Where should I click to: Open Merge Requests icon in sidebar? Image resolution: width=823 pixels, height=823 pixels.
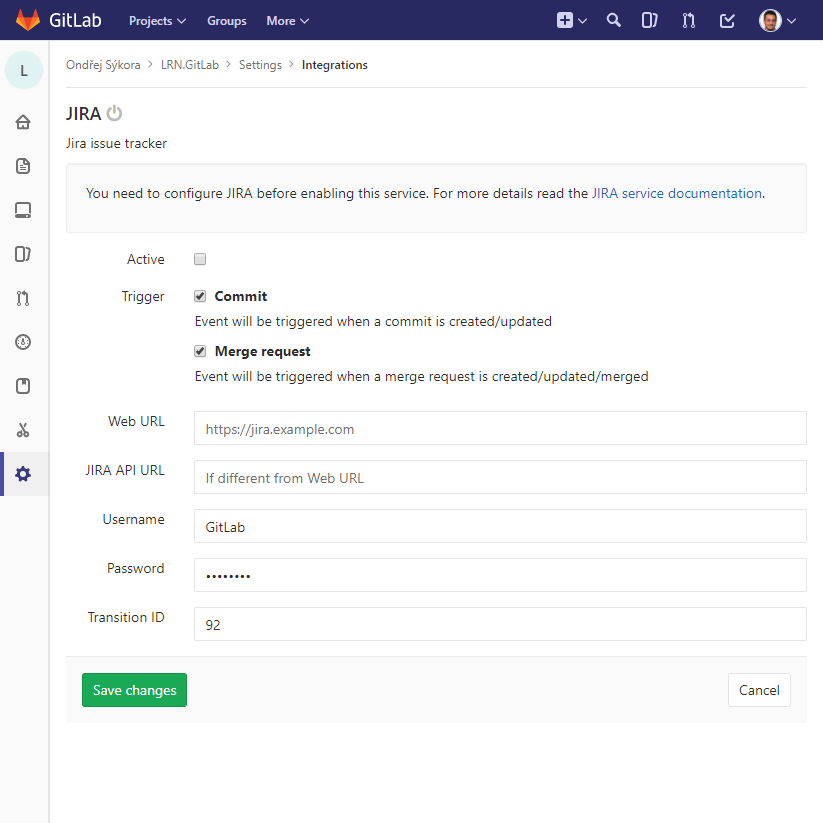coord(23,298)
